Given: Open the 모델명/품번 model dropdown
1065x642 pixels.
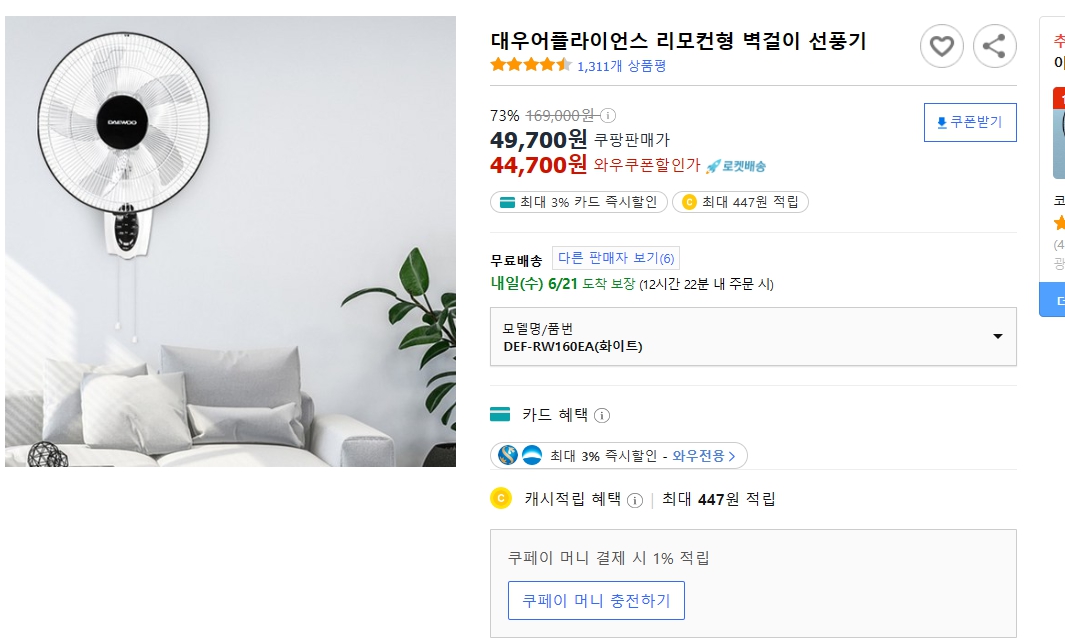Looking at the screenshot, I should 753,337.
